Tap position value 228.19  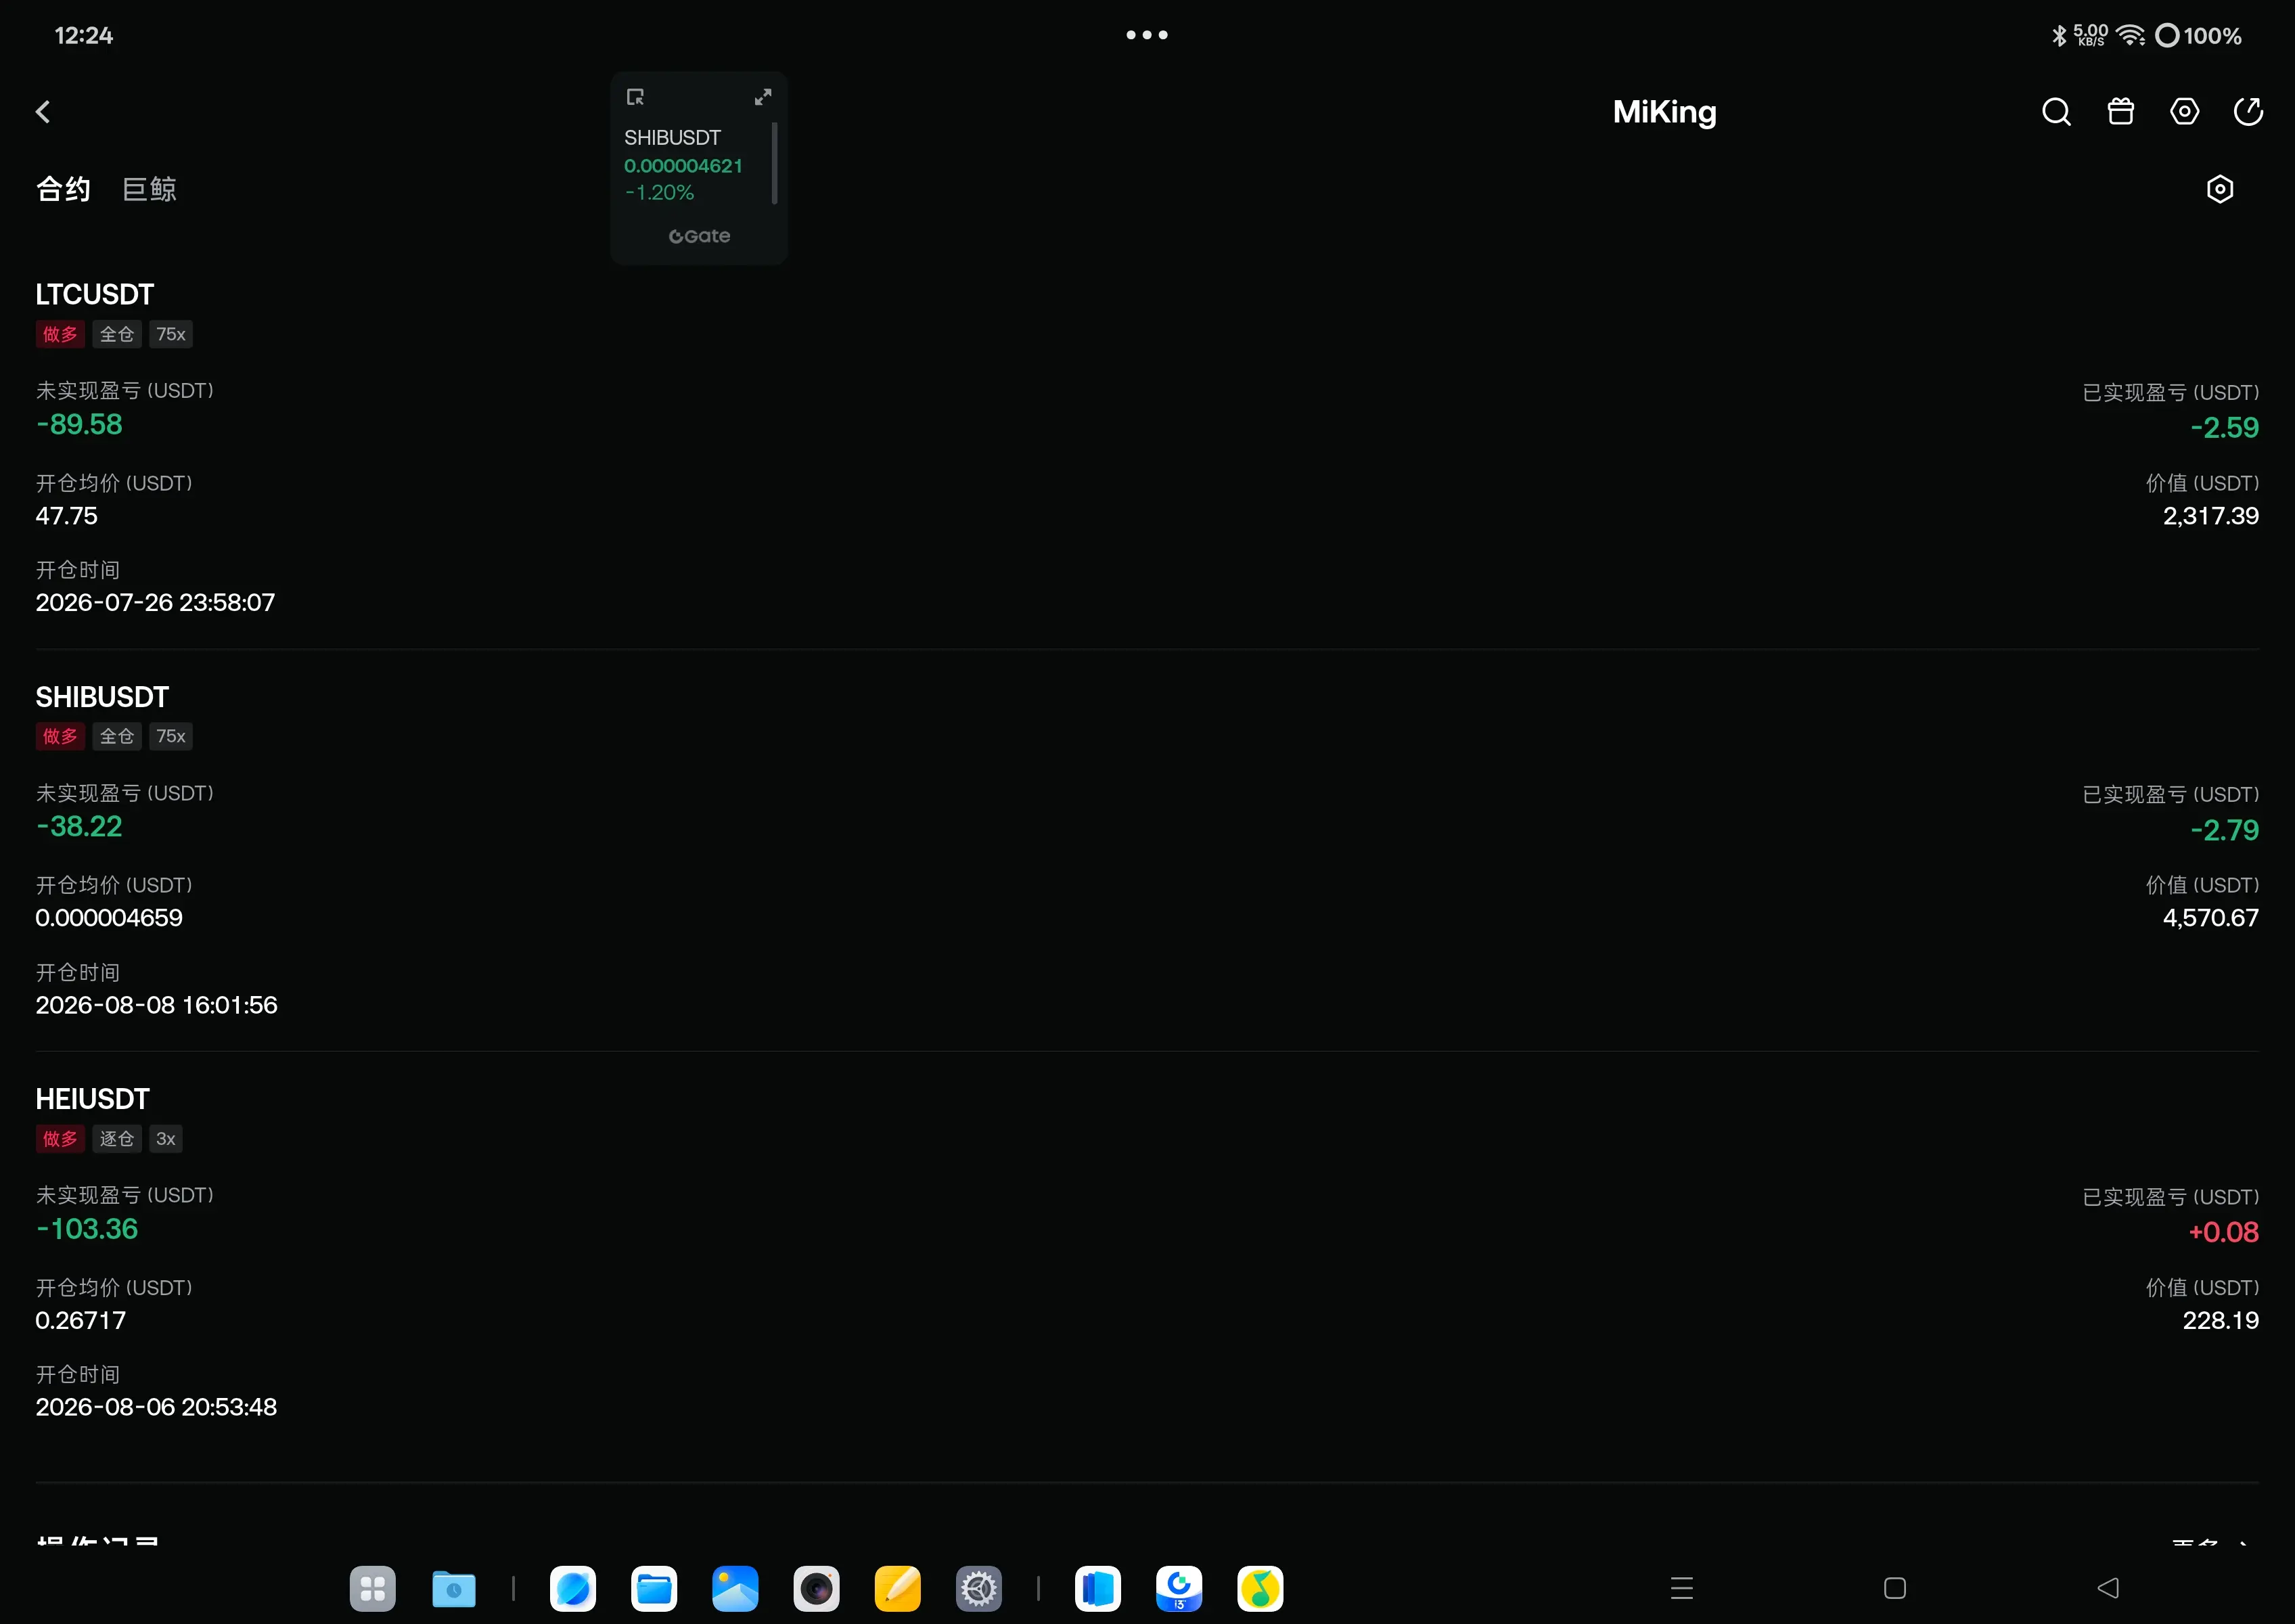(x=2220, y=1320)
